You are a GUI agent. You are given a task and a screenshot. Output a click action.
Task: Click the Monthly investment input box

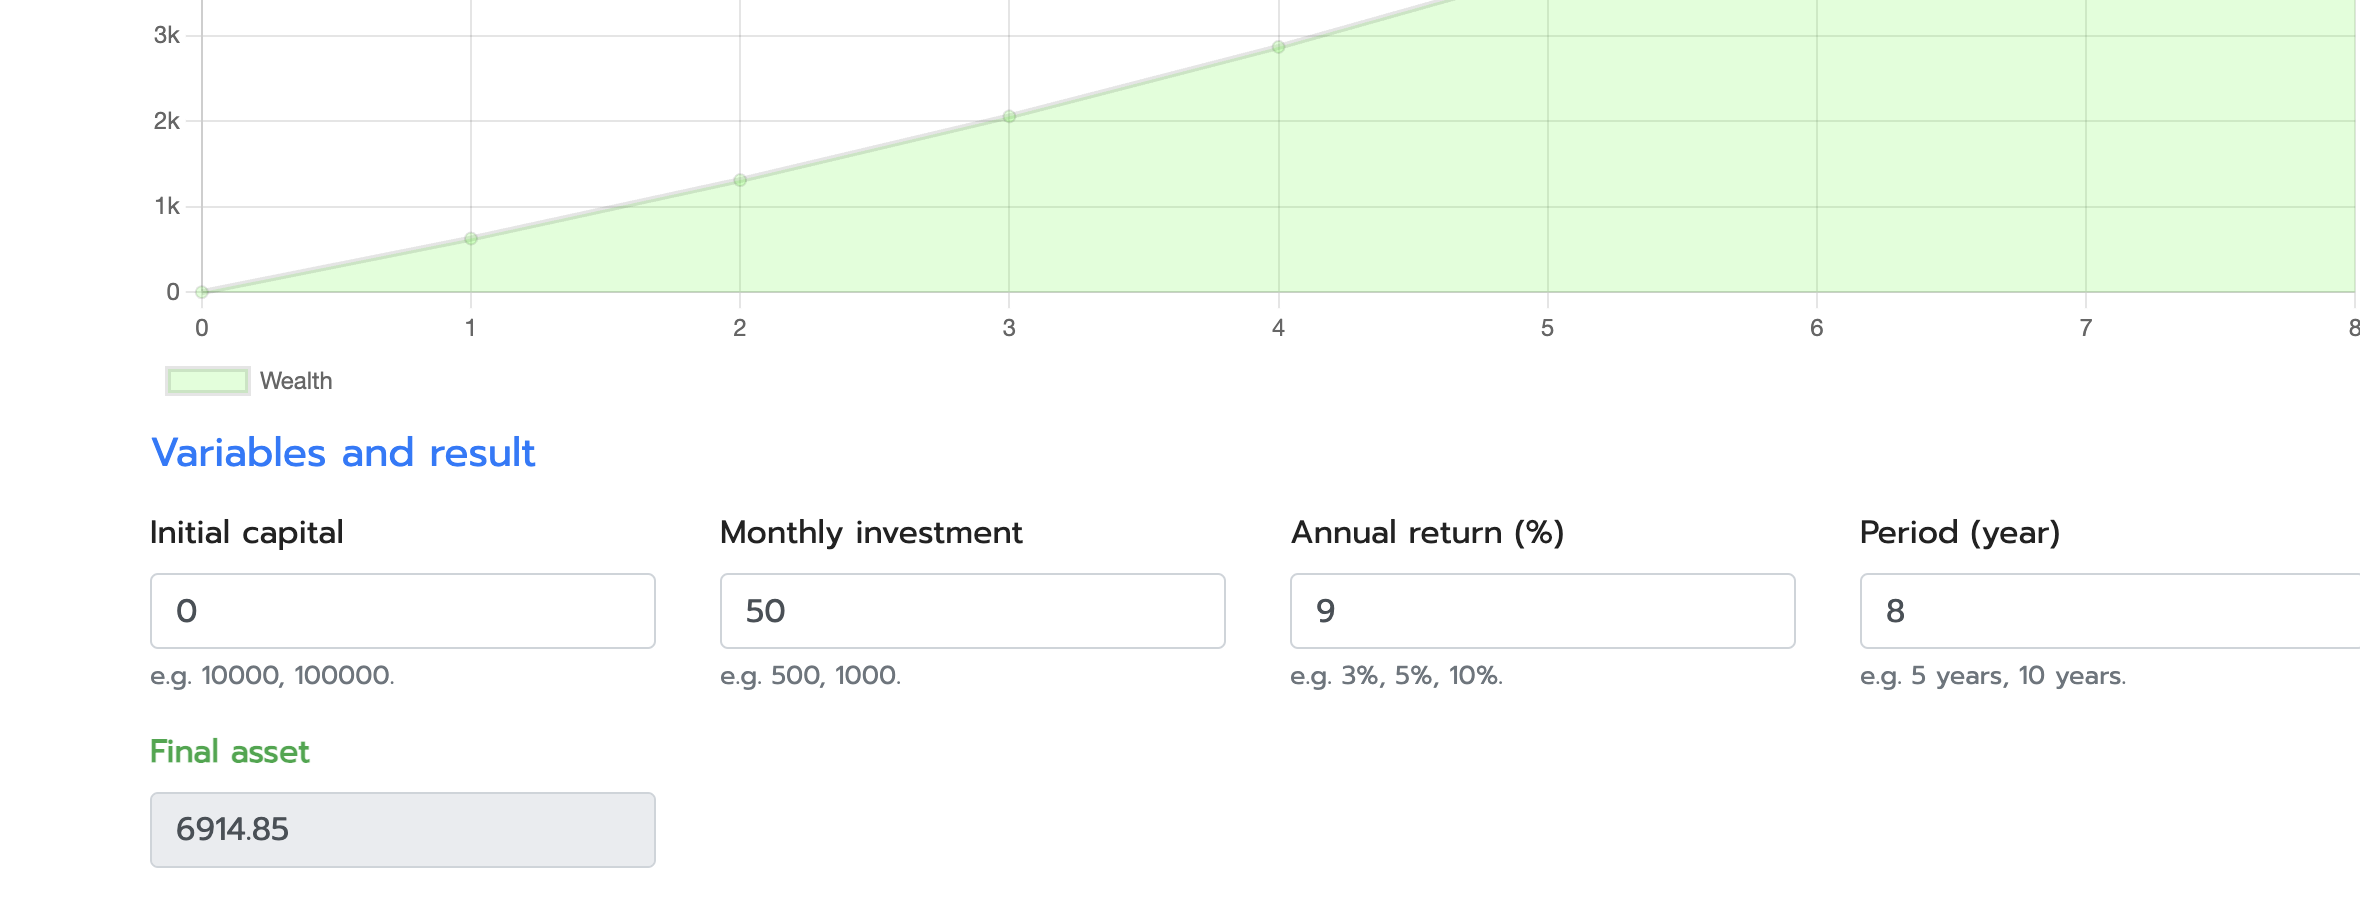(x=972, y=611)
